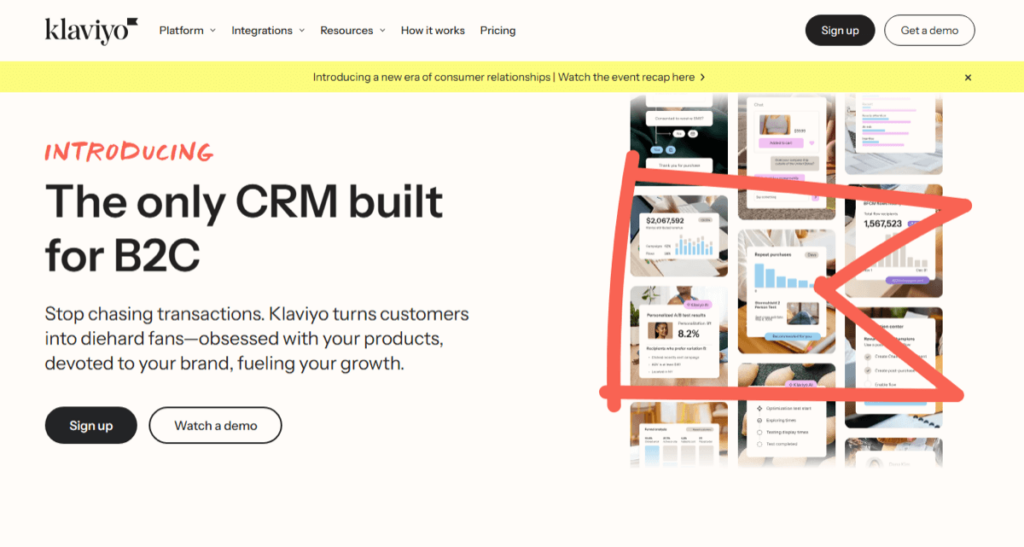1024x547 pixels.
Task: Click the 1,567,523 recipients card
Action: click(893, 240)
